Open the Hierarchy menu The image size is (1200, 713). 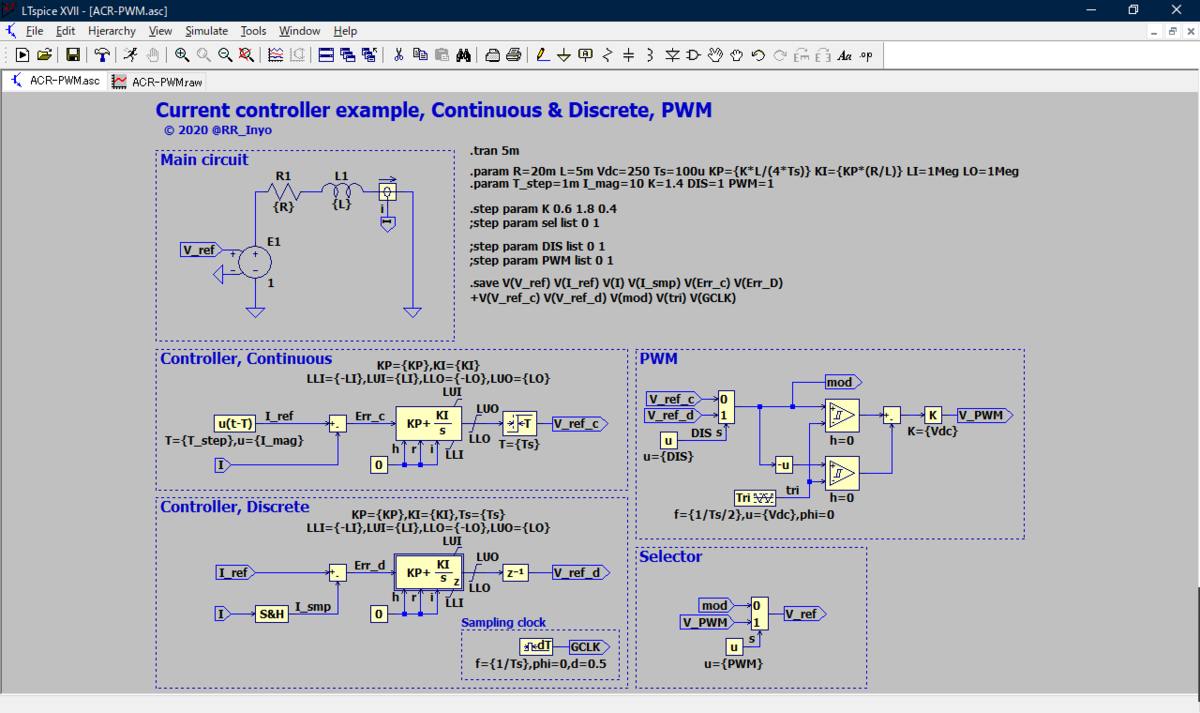coord(112,31)
